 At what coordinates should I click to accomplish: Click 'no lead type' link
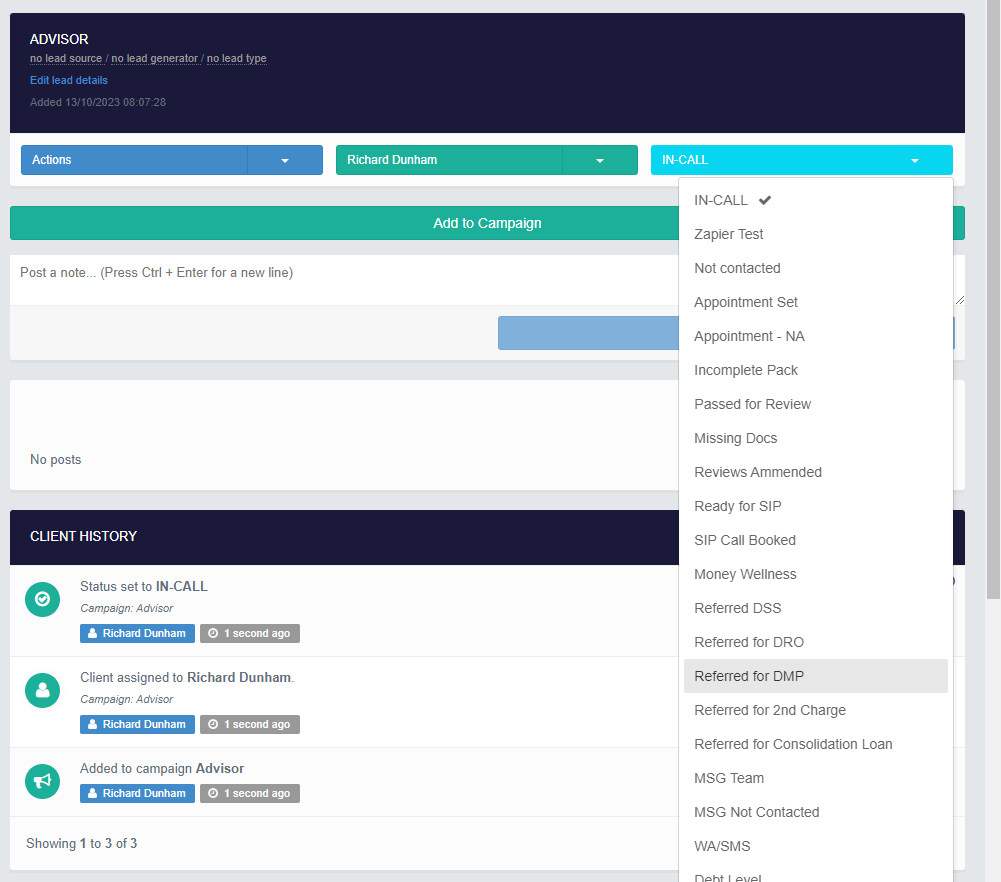[237, 59]
